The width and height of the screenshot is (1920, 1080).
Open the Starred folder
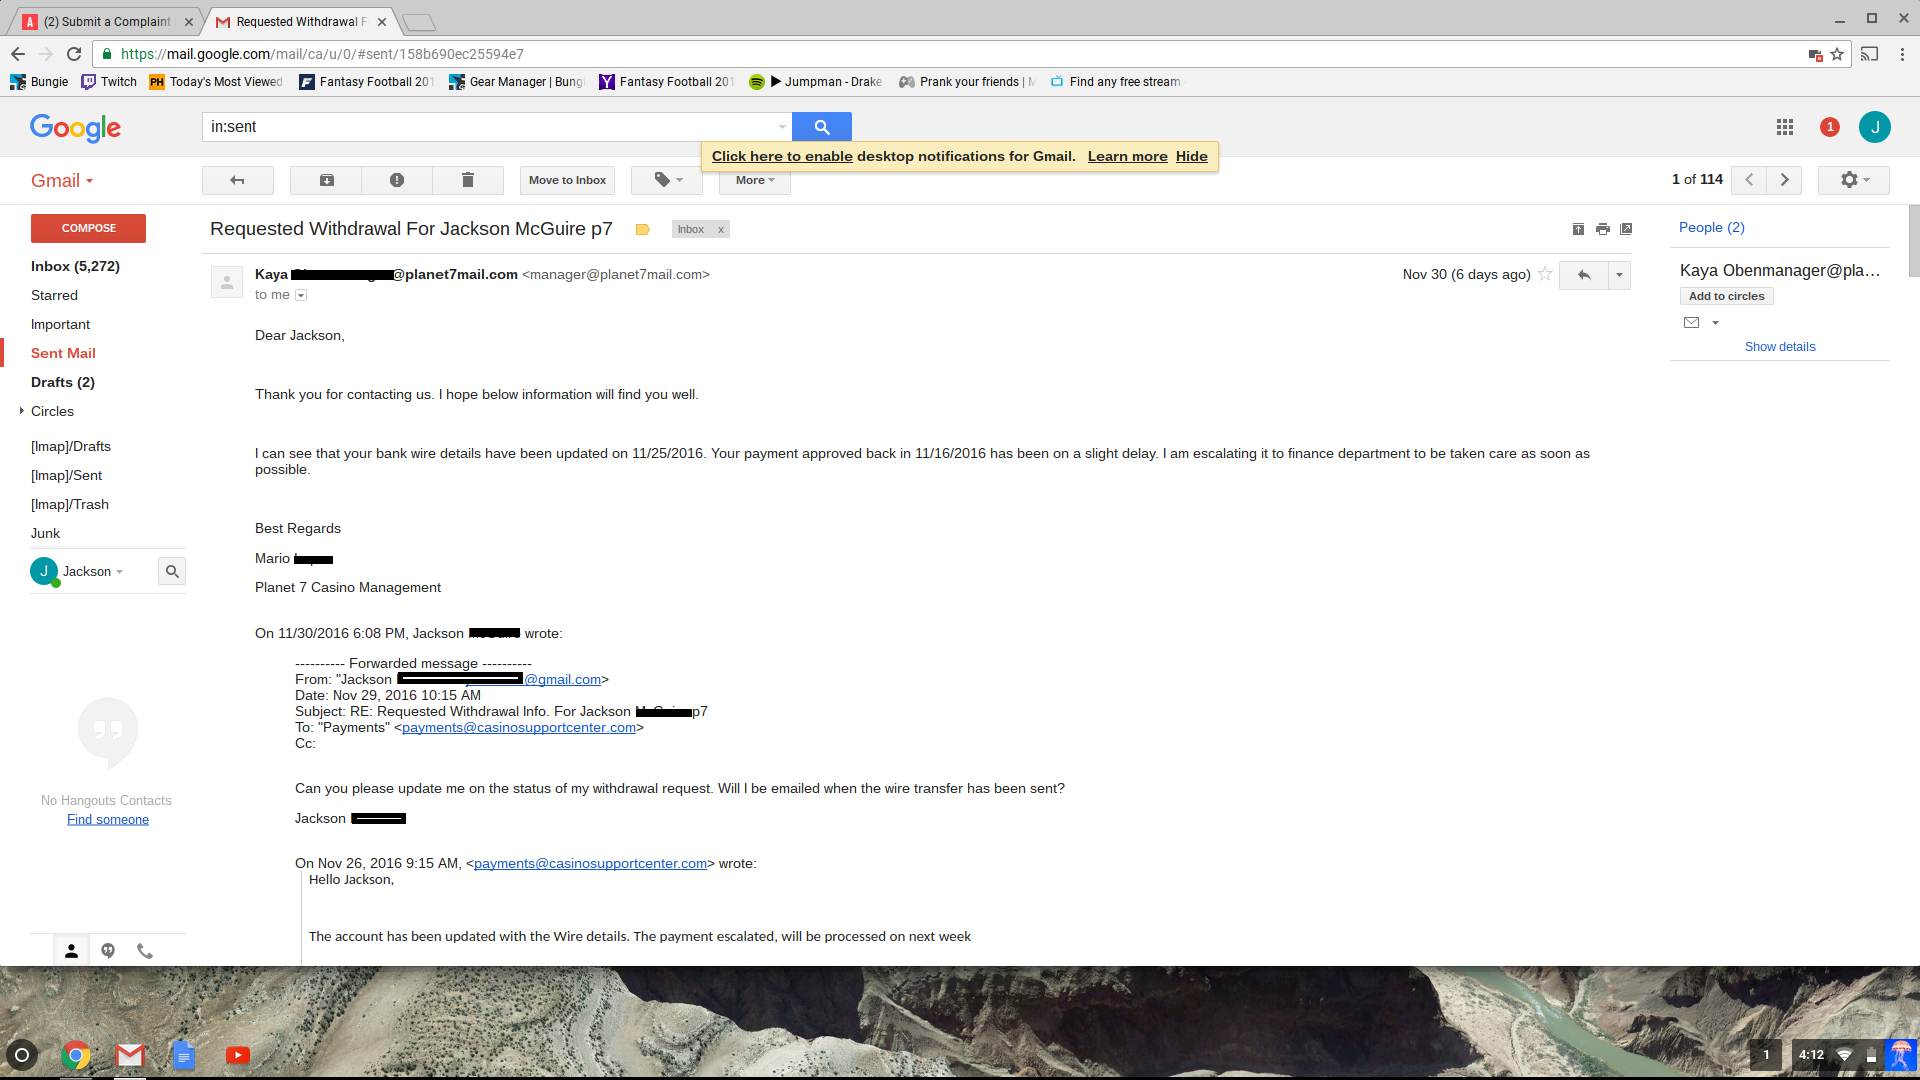click(54, 295)
